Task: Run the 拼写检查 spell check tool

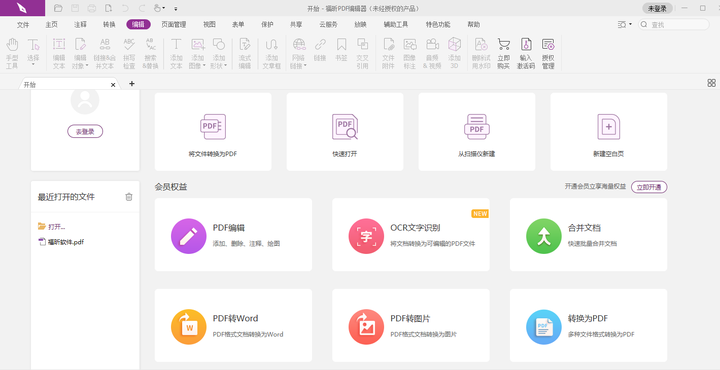Action: 129,53
